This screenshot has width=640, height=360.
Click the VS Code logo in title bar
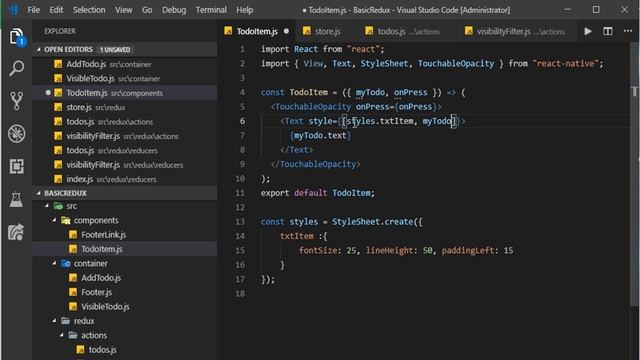coord(13,9)
